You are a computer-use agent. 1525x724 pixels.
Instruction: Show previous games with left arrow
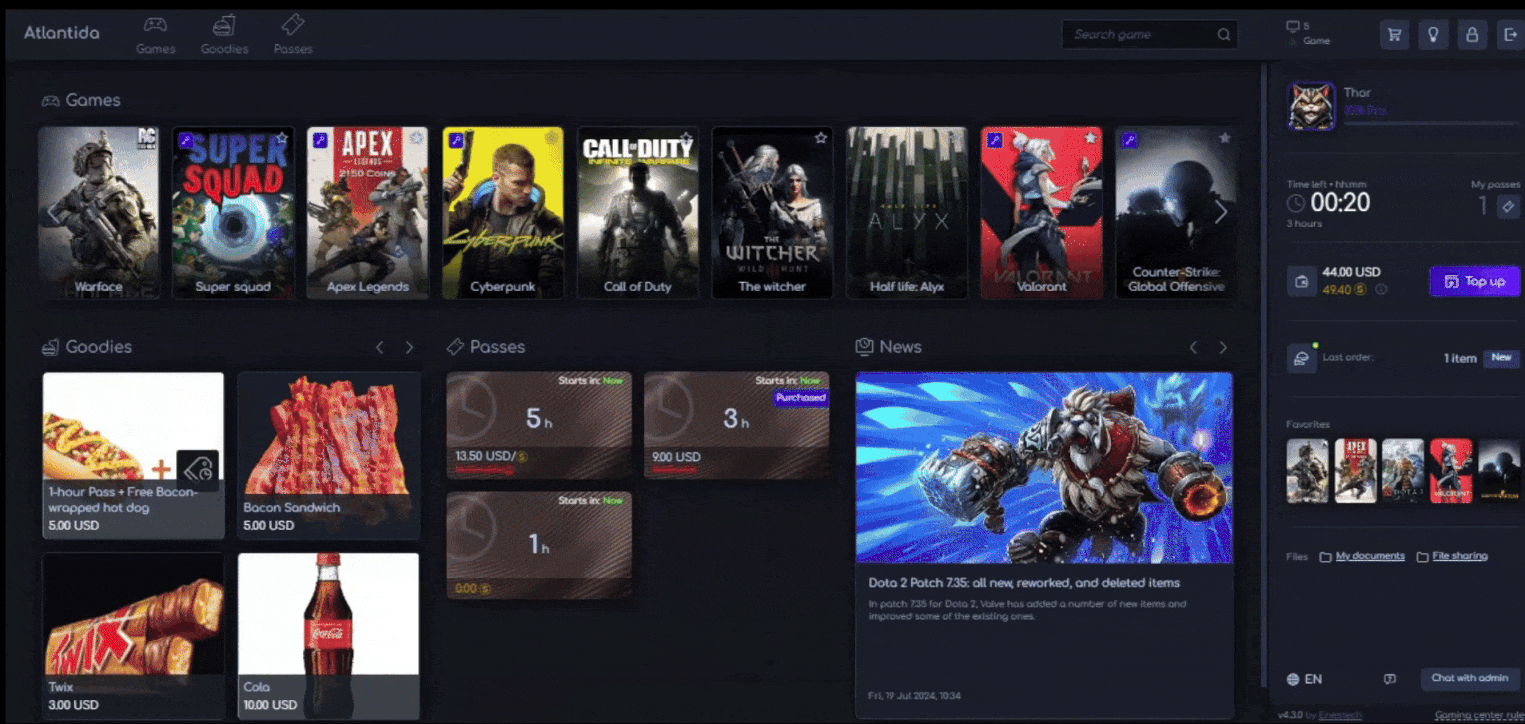[54, 212]
